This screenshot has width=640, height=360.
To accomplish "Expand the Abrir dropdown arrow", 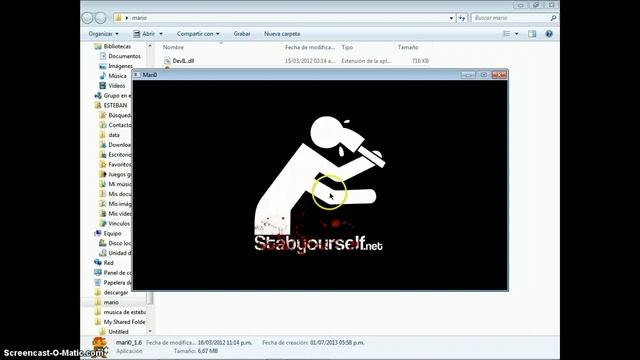I will tap(161, 34).
